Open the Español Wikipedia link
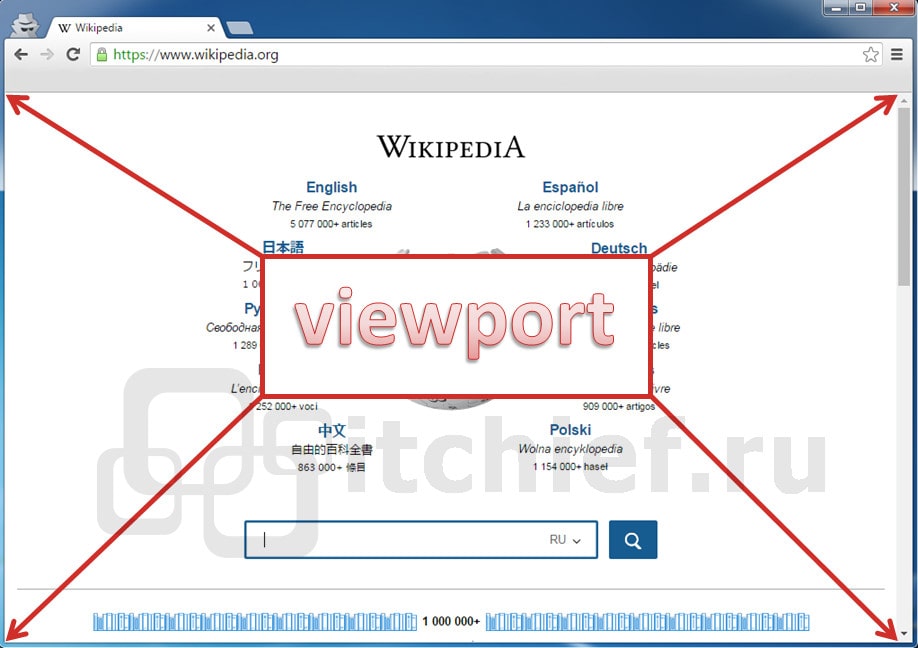This screenshot has height=648, width=918. [x=570, y=187]
